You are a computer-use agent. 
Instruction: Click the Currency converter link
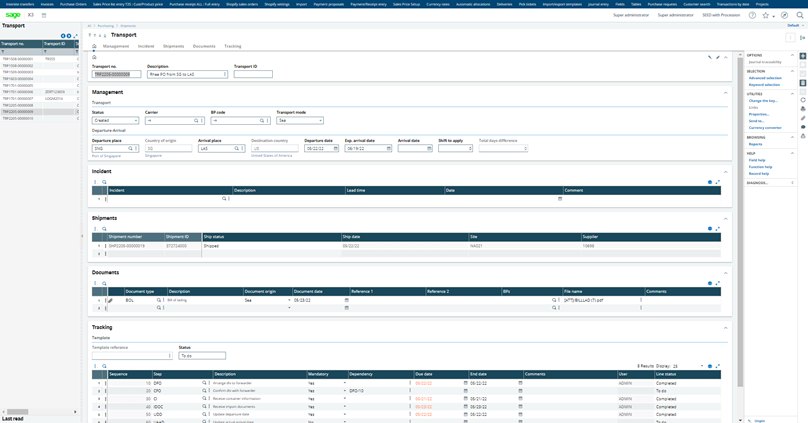[x=765, y=128]
